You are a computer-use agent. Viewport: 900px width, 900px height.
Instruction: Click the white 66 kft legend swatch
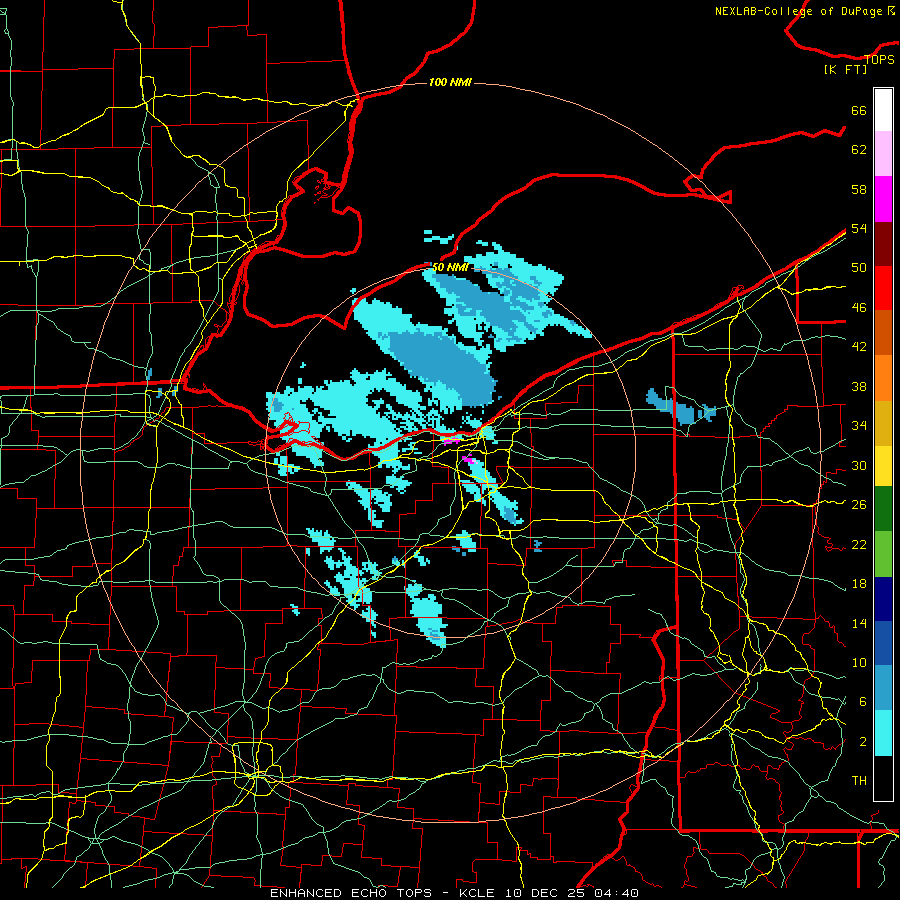pyautogui.click(x=883, y=110)
